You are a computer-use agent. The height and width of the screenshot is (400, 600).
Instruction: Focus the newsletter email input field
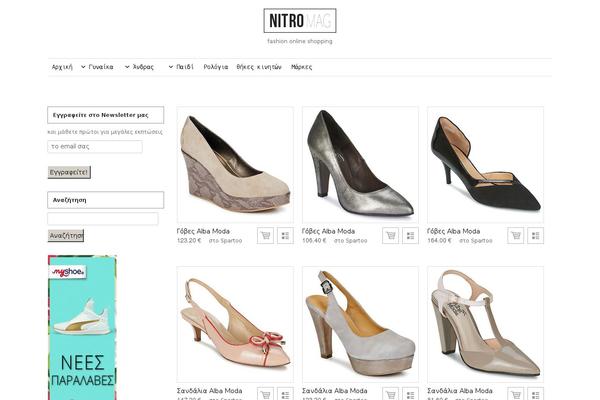pos(95,147)
